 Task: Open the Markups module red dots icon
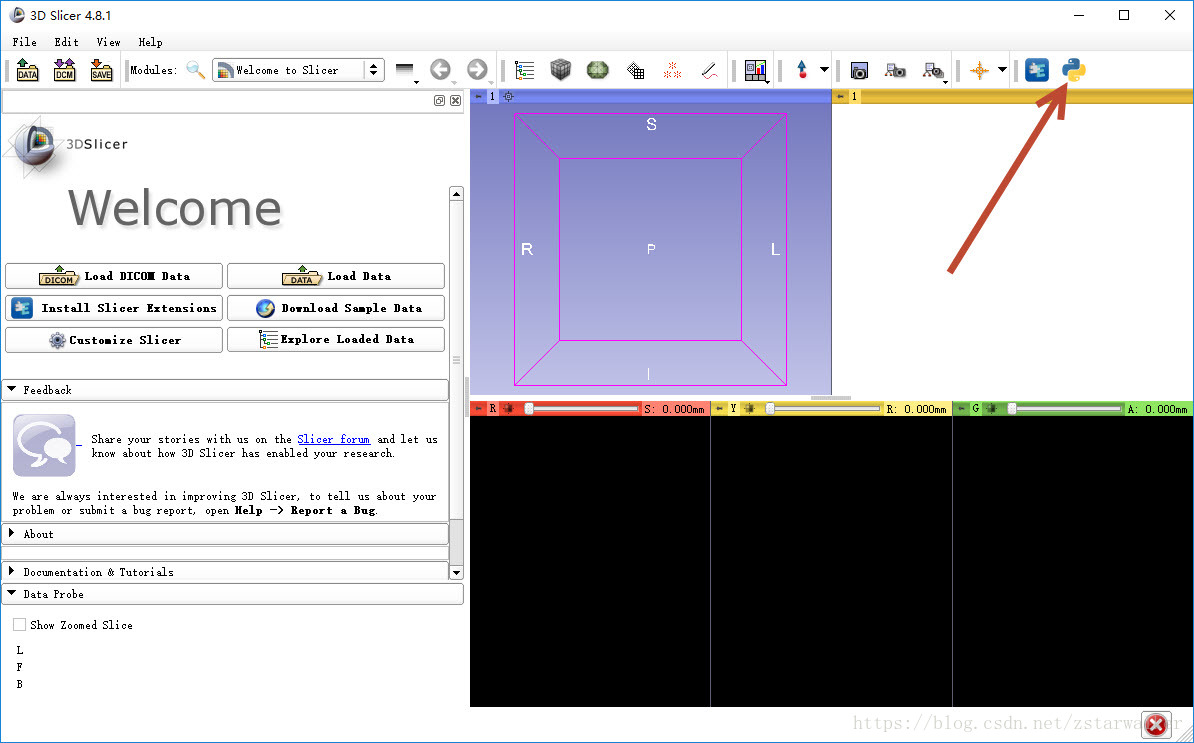point(672,70)
